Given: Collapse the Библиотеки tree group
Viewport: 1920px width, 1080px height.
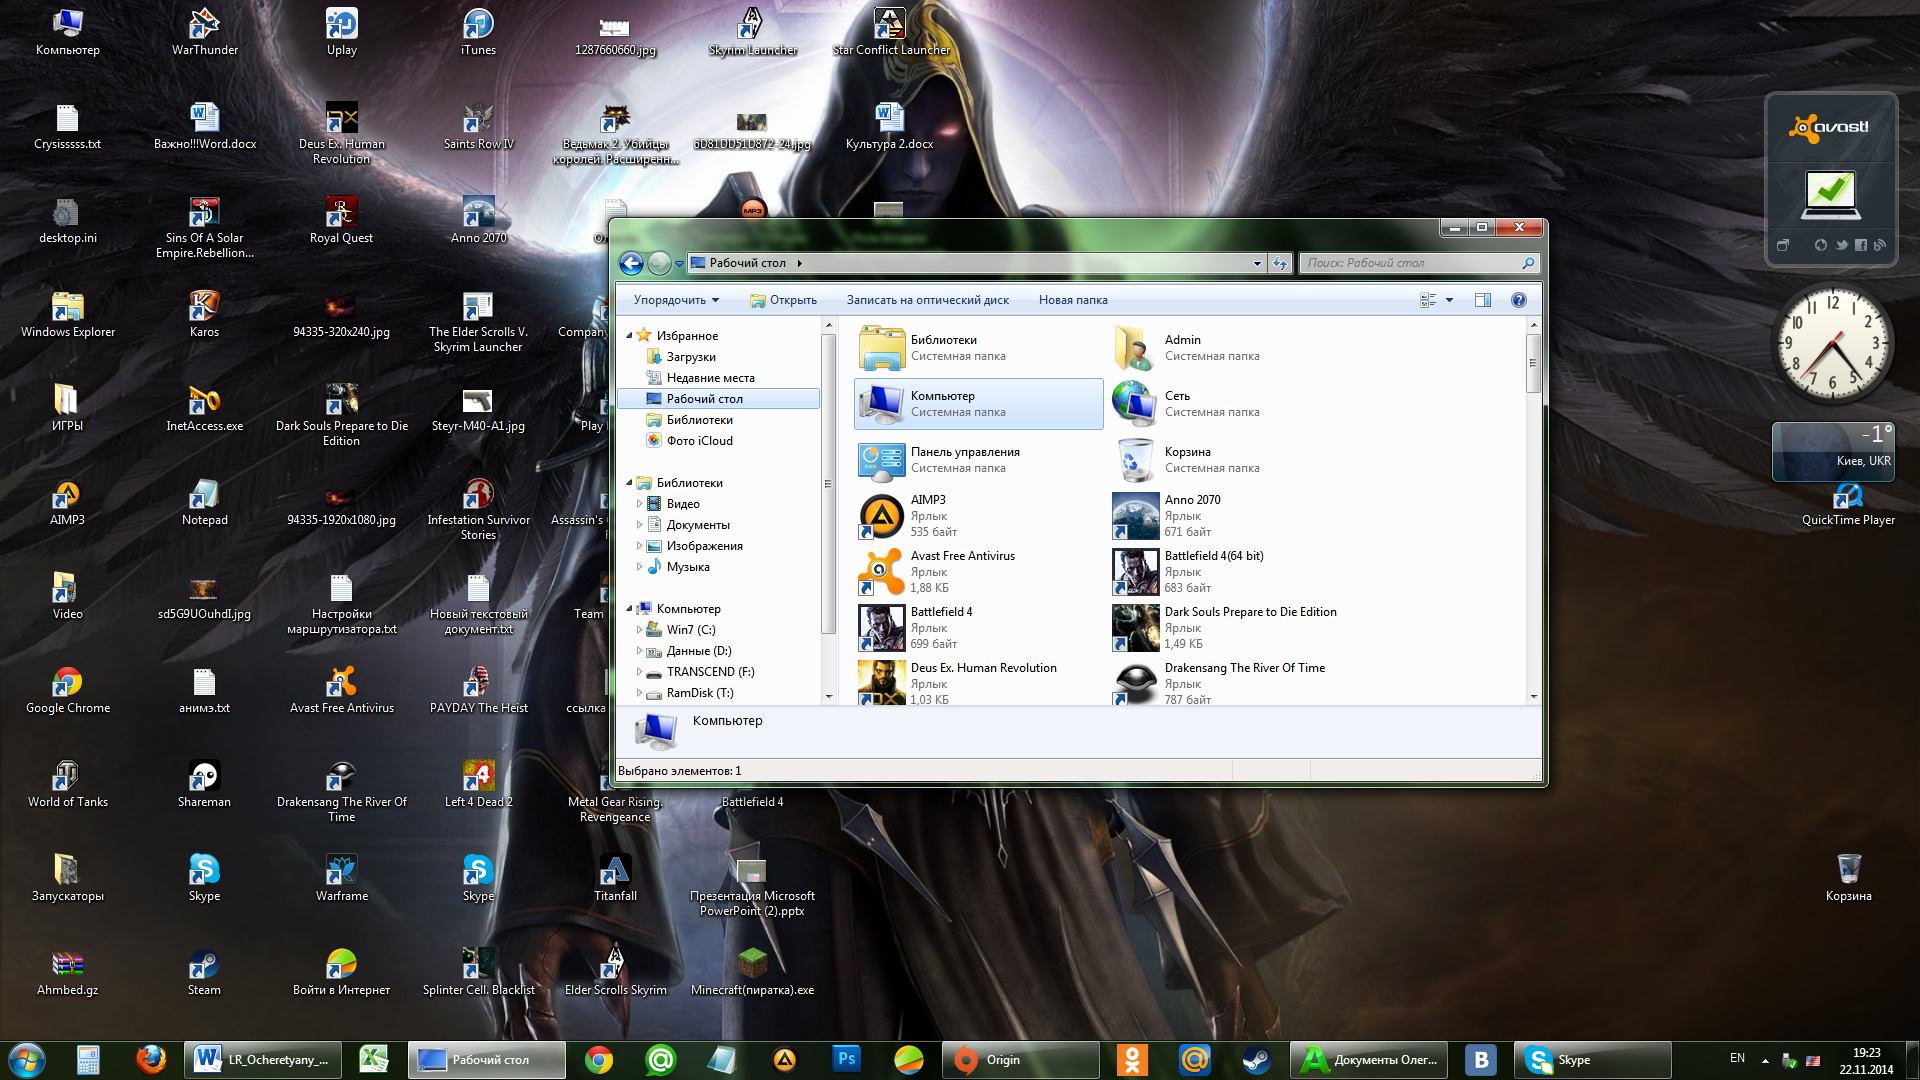Looking at the screenshot, I should [629, 483].
